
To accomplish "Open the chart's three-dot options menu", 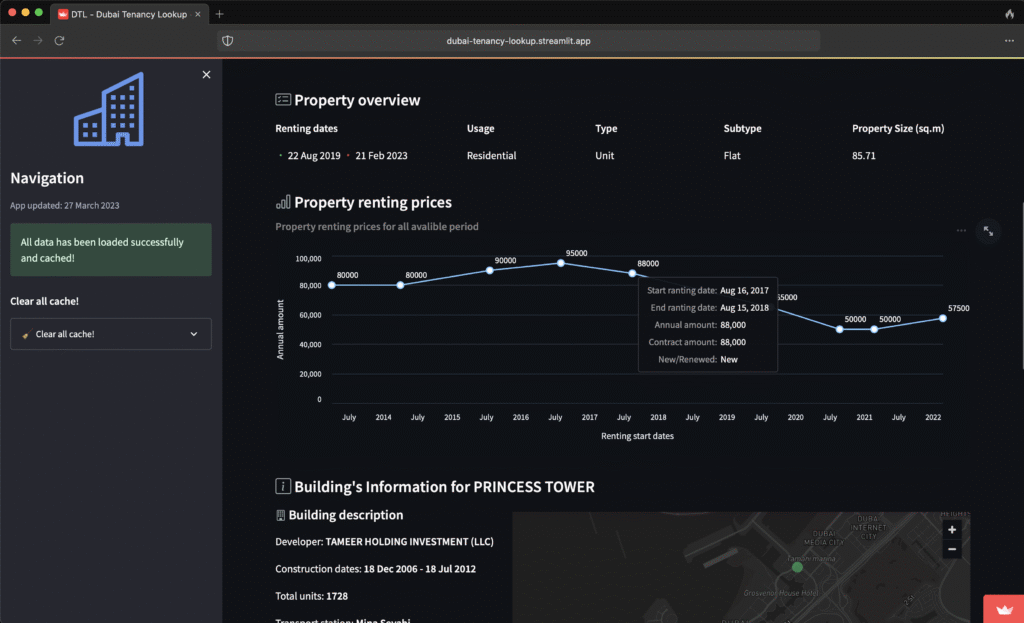I will tap(961, 231).
